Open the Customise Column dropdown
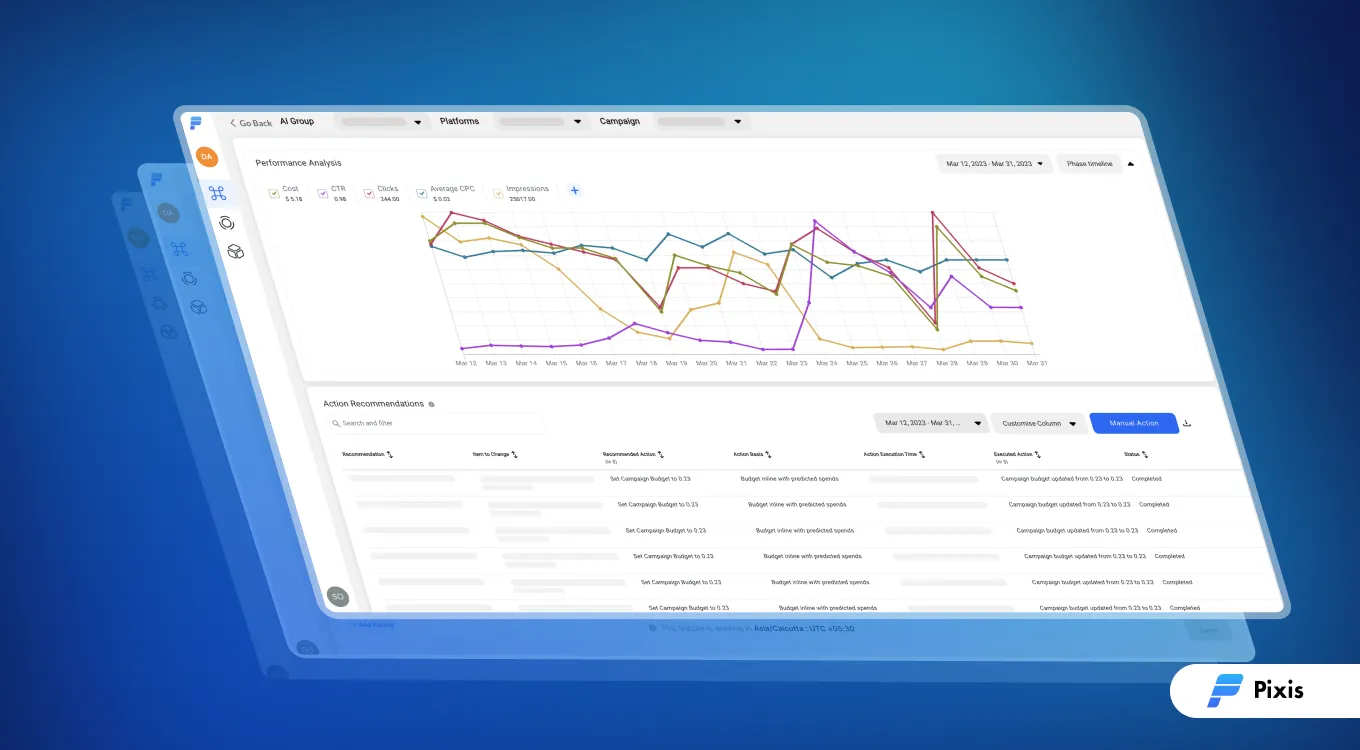 click(x=1040, y=423)
